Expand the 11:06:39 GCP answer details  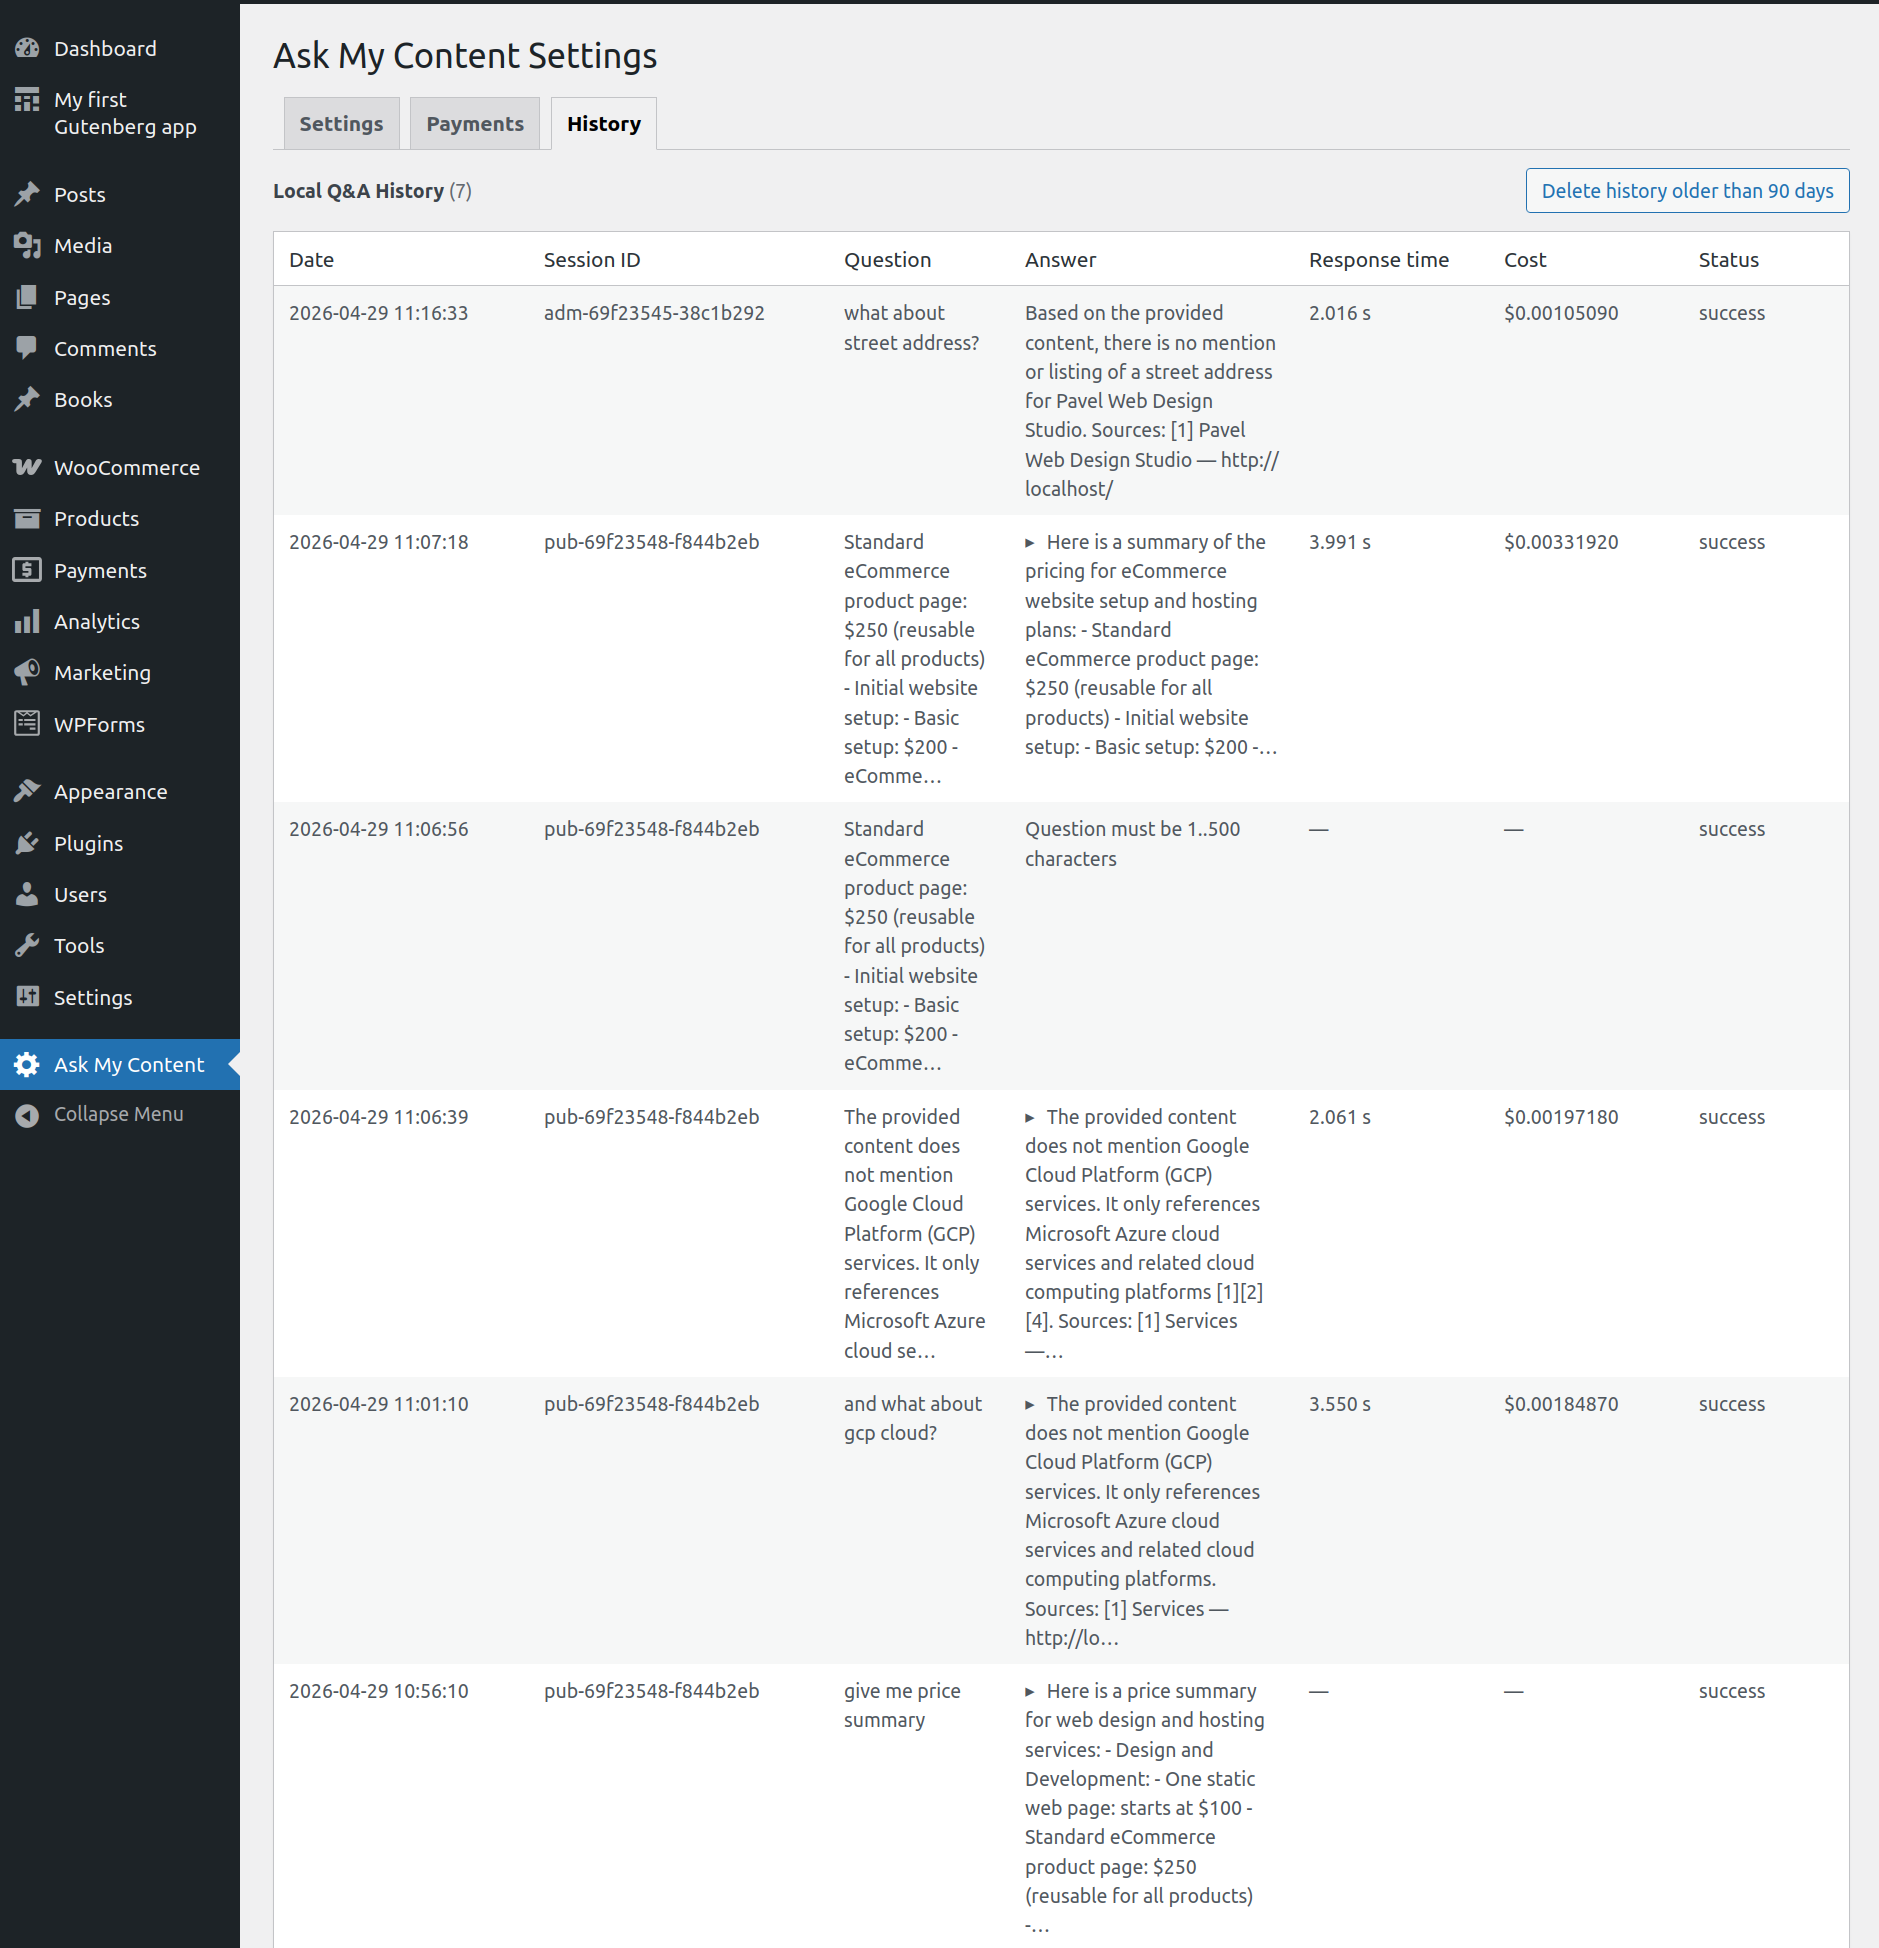click(1030, 1118)
